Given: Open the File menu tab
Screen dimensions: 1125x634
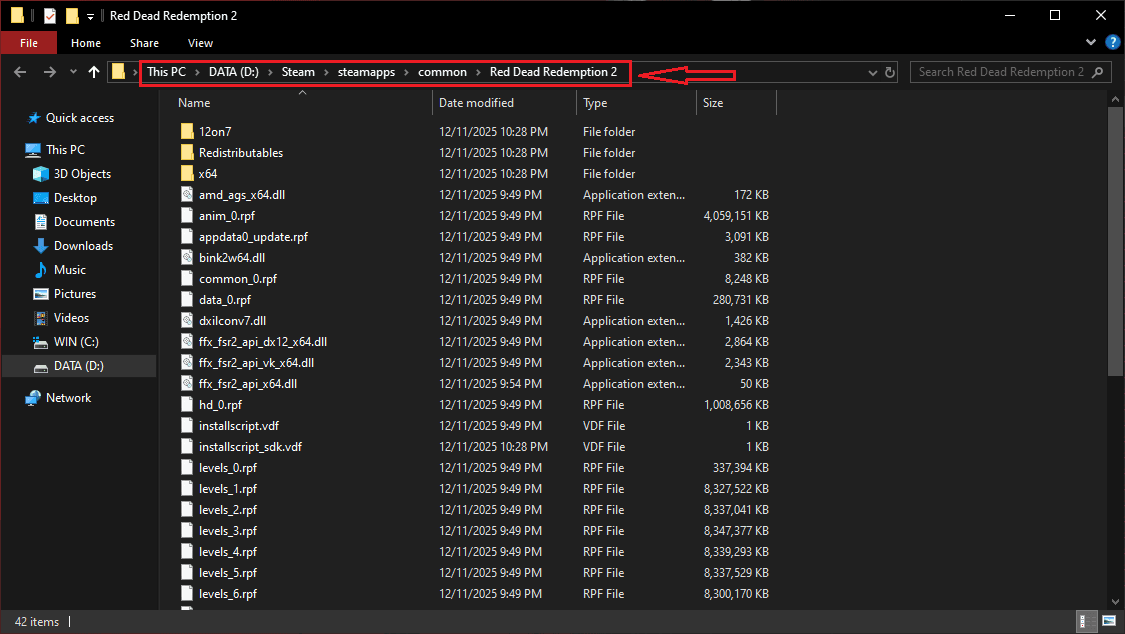Looking at the screenshot, I should [29, 43].
